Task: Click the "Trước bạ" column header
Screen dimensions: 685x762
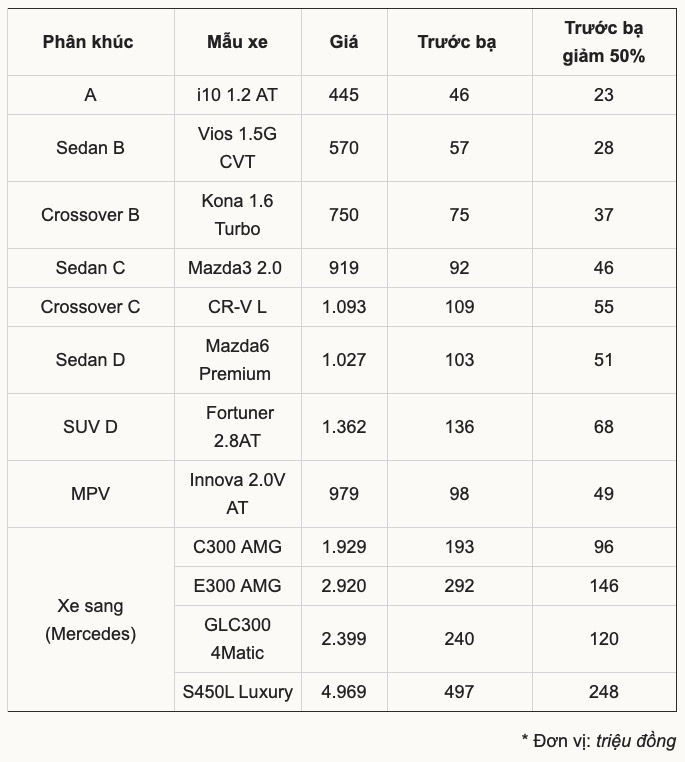Action: coord(457,42)
